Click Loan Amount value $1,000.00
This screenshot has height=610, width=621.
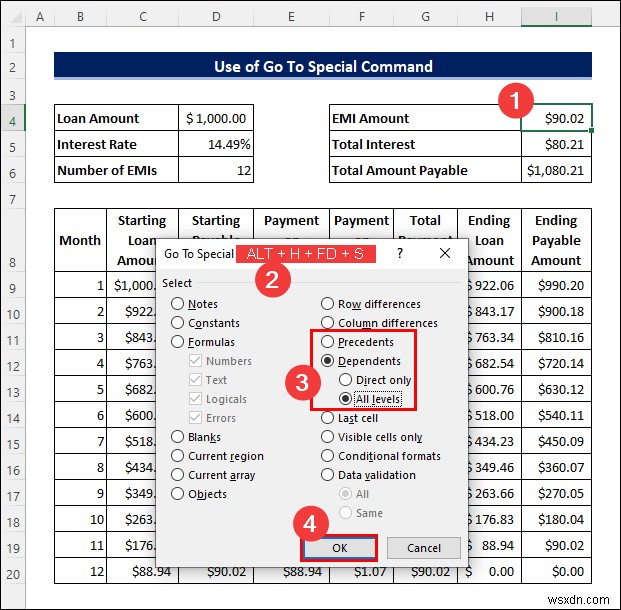tap(216, 118)
